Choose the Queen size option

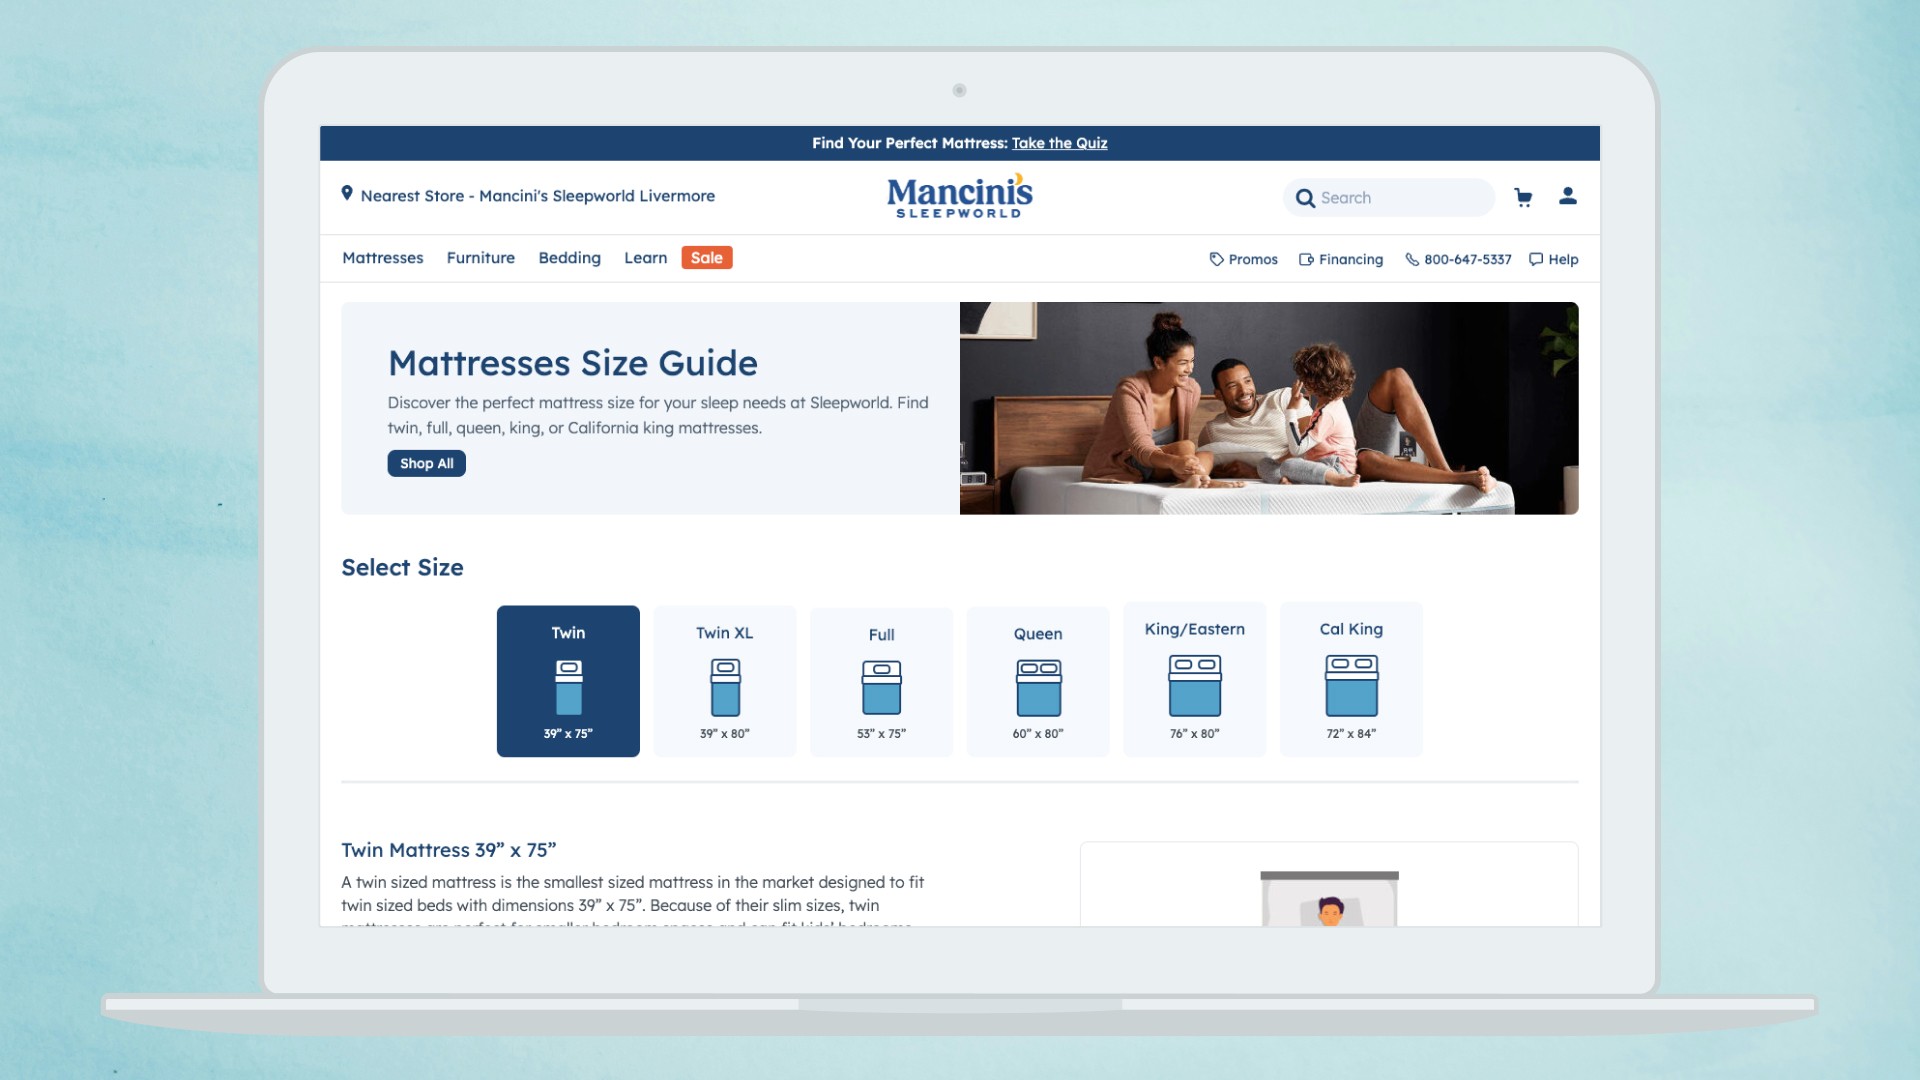[1038, 681]
